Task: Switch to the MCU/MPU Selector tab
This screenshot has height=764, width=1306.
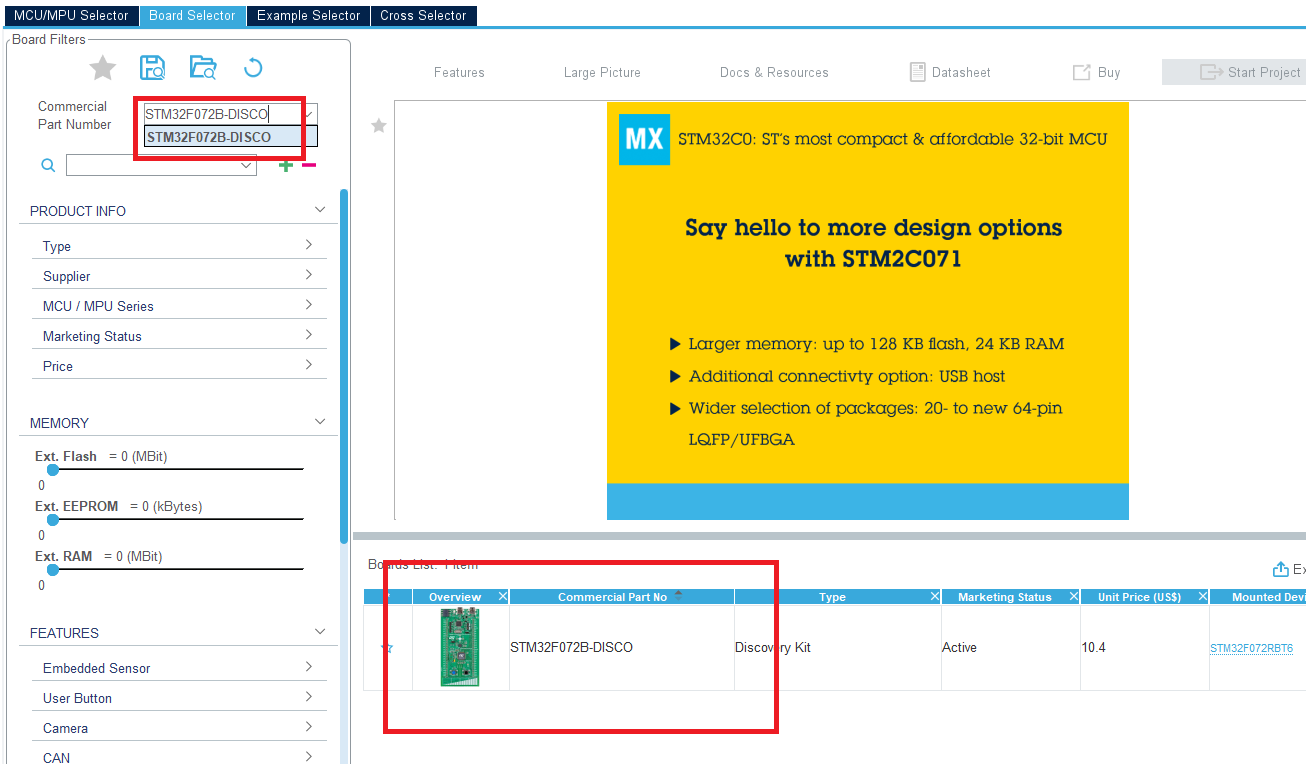Action: (x=70, y=15)
